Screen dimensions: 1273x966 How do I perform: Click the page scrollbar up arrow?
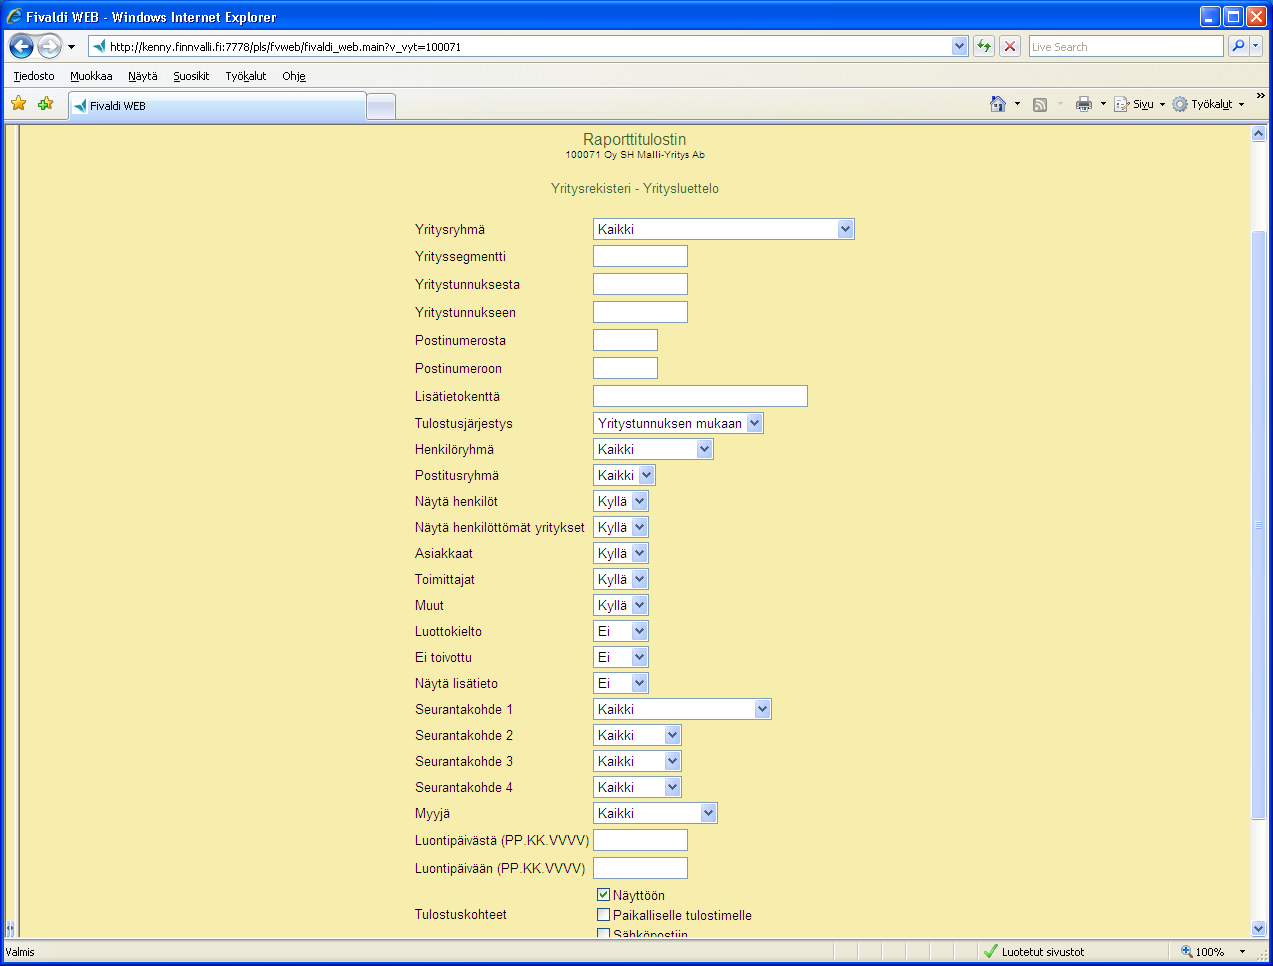1259,134
